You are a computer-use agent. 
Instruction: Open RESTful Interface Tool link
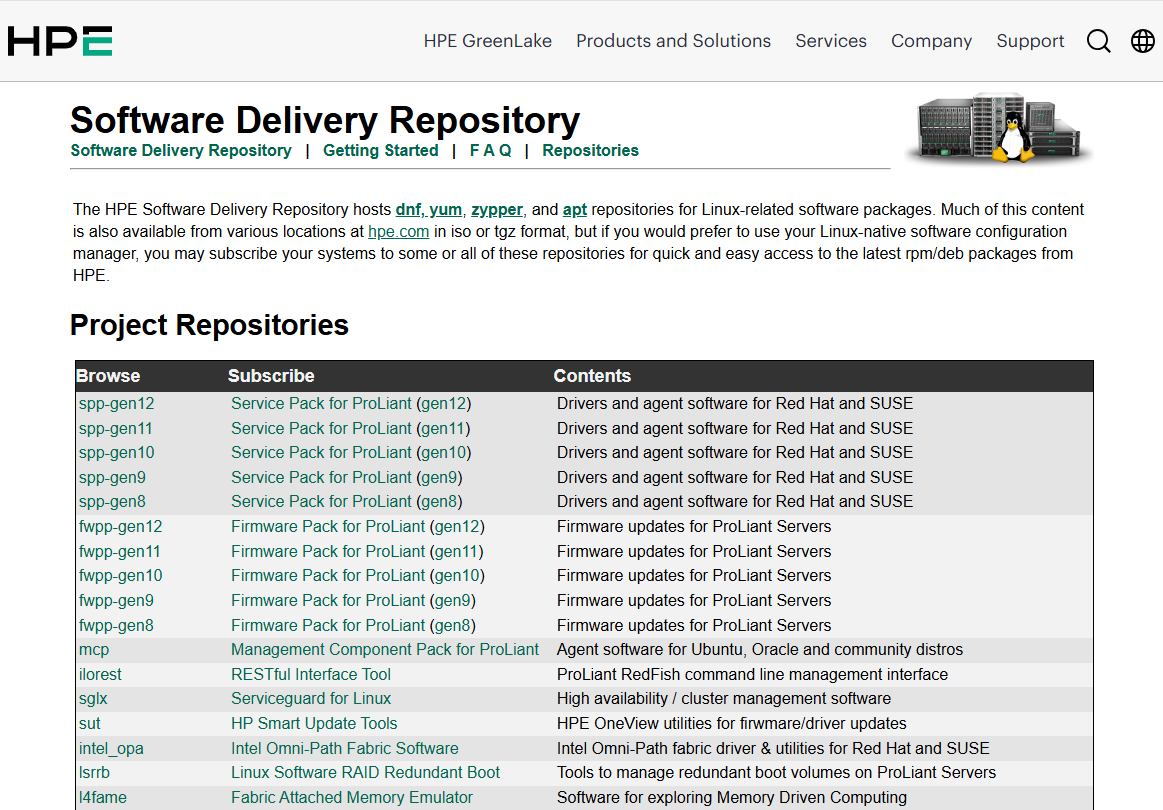311,675
